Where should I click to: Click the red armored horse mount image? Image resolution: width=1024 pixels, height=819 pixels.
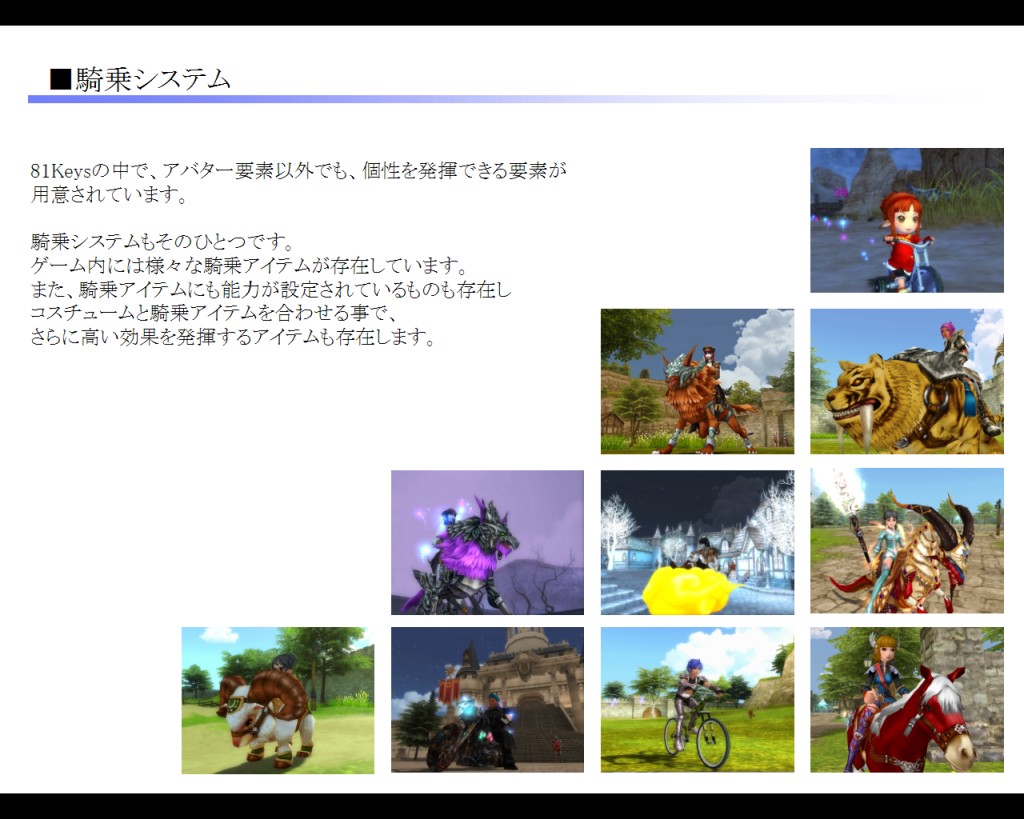(x=906, y=700)
